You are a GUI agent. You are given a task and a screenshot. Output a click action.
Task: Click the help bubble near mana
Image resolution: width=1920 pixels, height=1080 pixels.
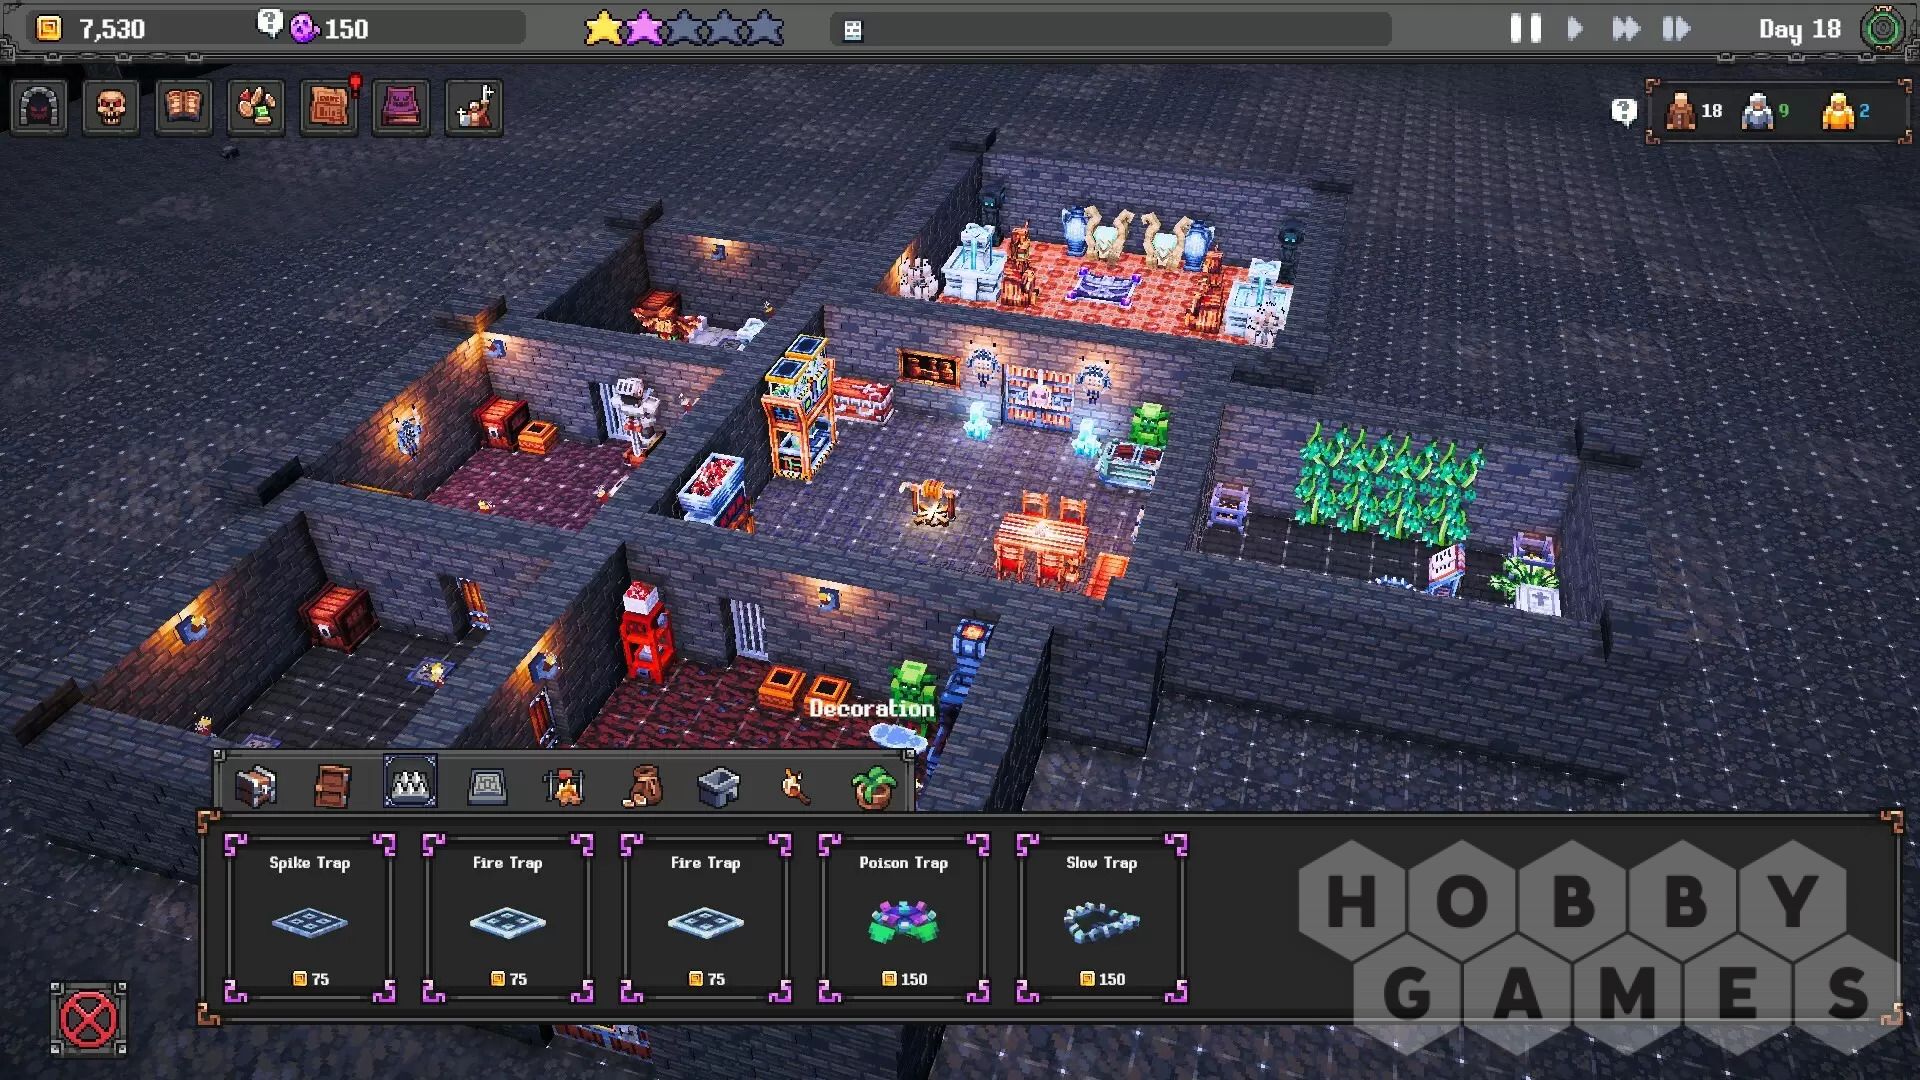(x=269, y=22)
